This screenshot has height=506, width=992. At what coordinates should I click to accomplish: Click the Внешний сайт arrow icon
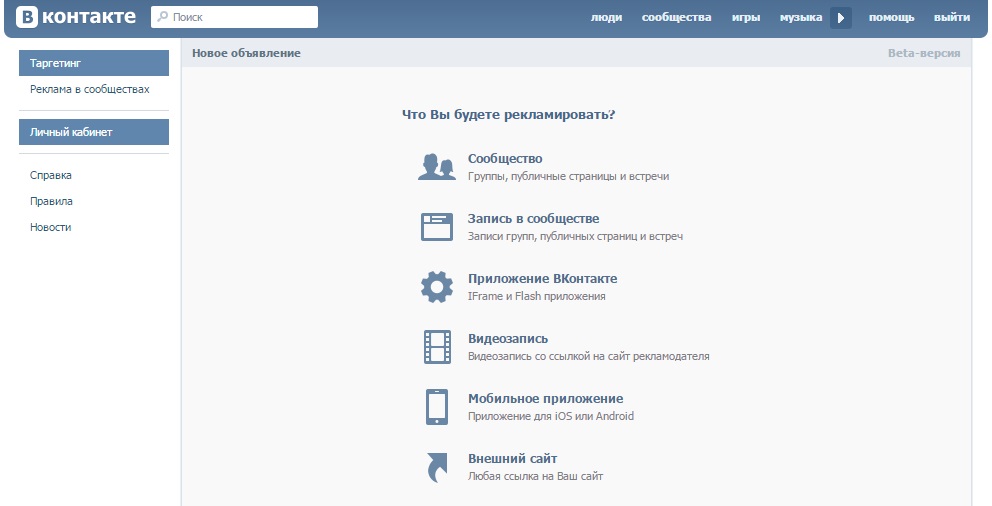click(x=437, y=467)
